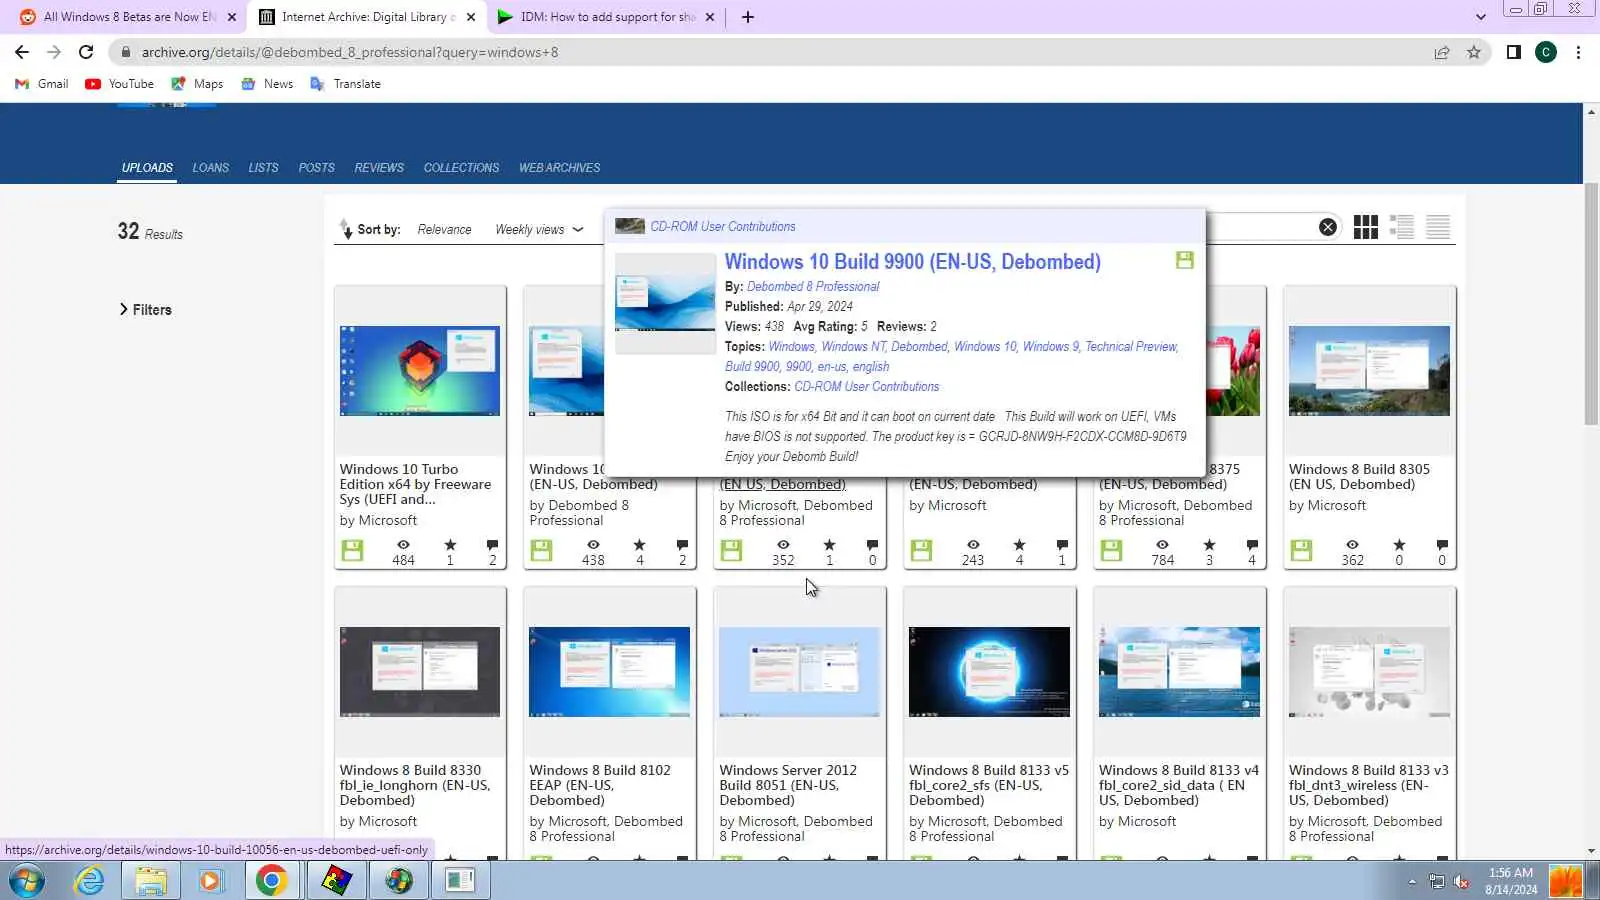
Task: Reload the archive.org page
Action: (x=86, y=52)
